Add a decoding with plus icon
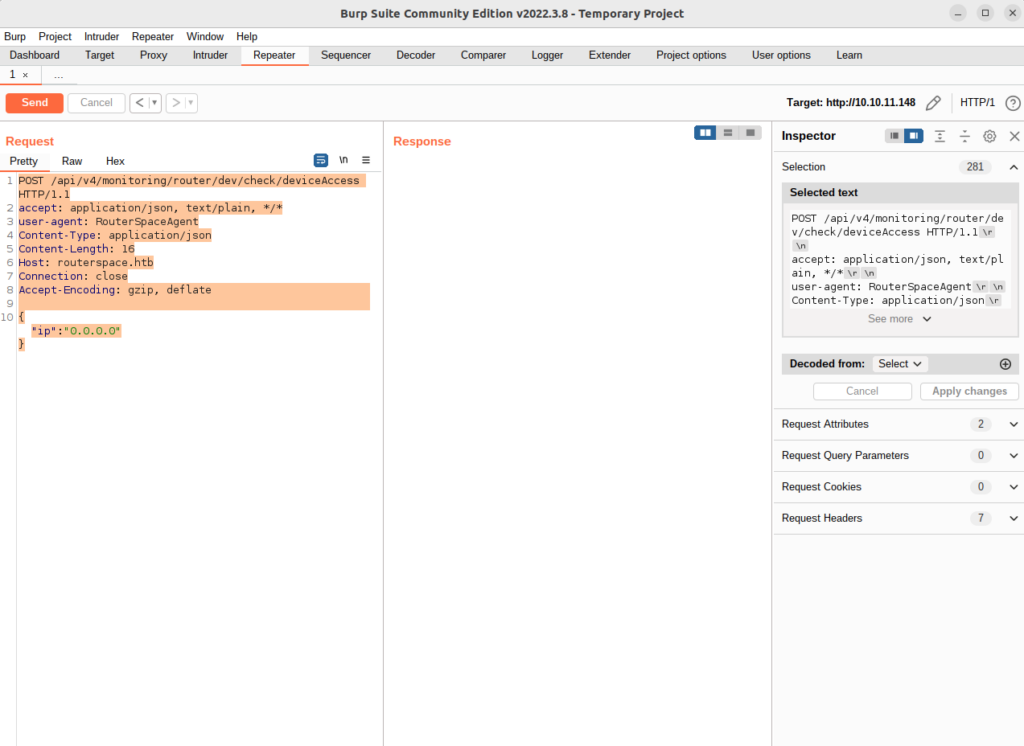 pos(1006,365)
